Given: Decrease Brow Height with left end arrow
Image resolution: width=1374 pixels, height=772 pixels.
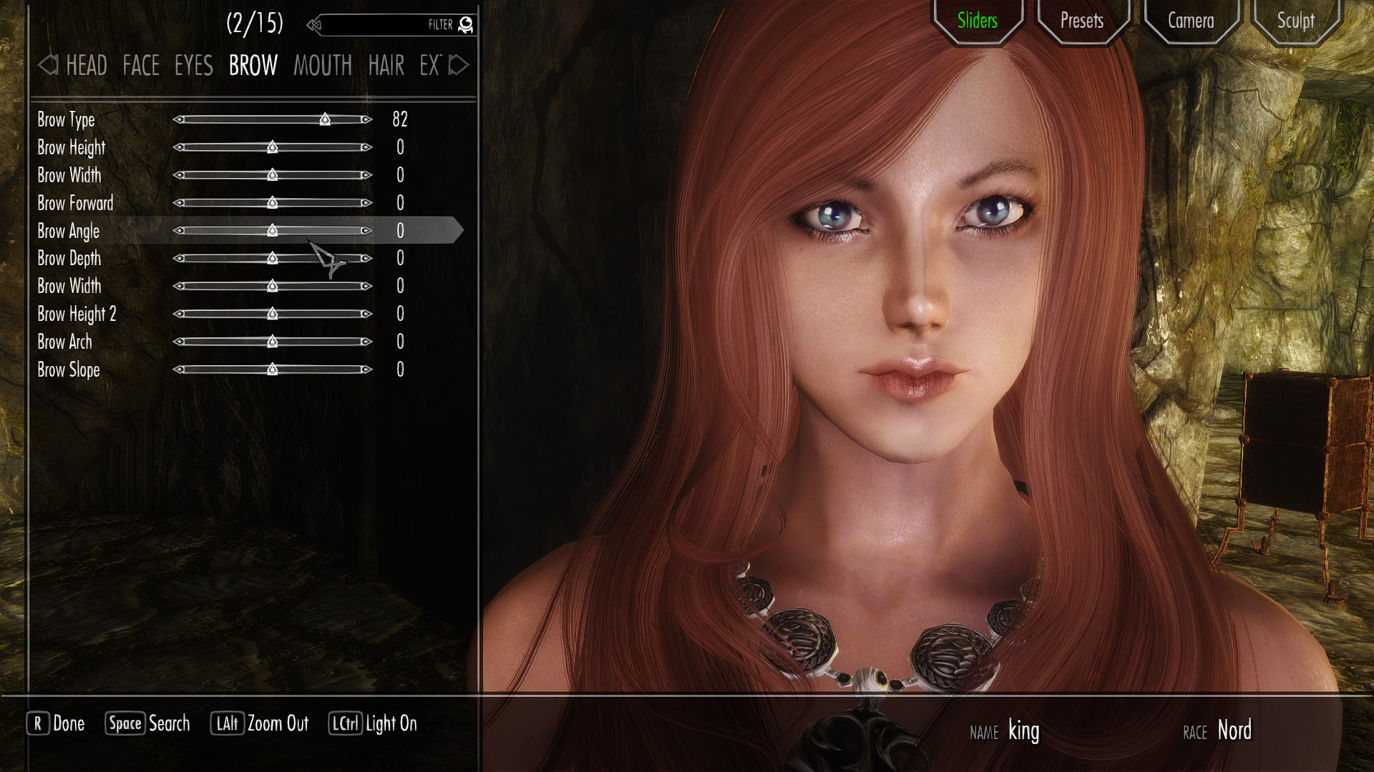Looking at the screenshot, I should tap(179, 148).
